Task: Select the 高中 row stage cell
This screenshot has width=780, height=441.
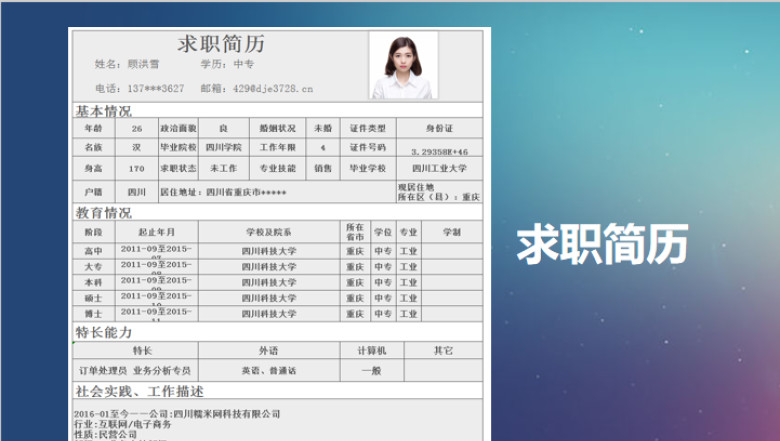Action: tap(94, 251)
